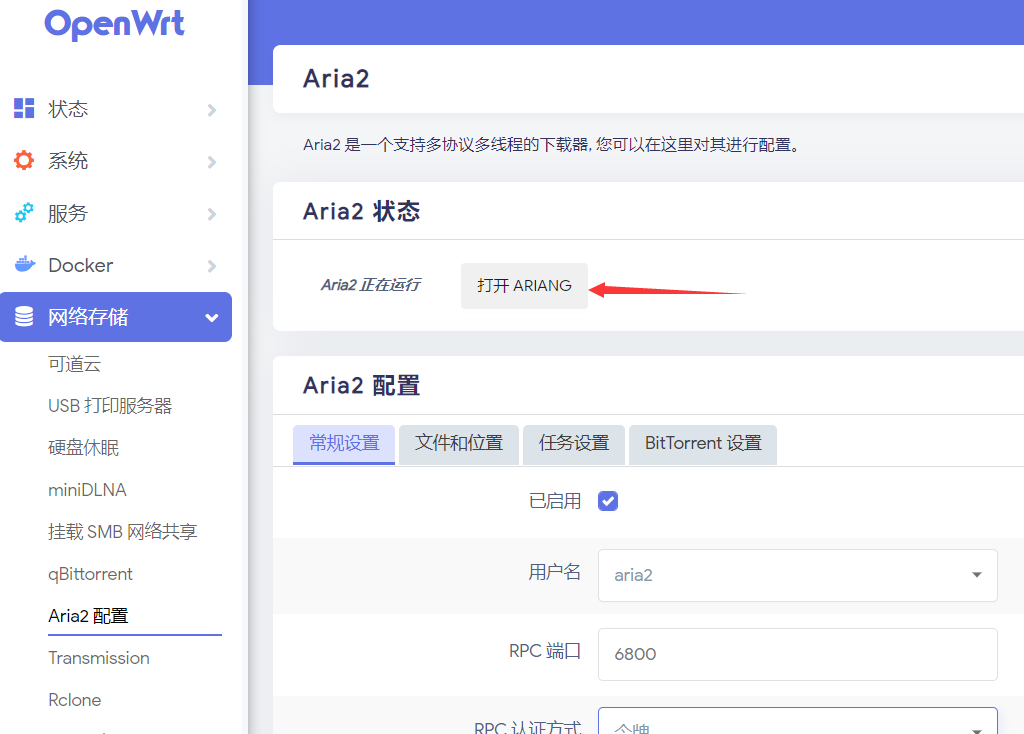Click the 系统 gear icon
The width and height of the screenshot is (1024, 734).
(x=24, y=161)
